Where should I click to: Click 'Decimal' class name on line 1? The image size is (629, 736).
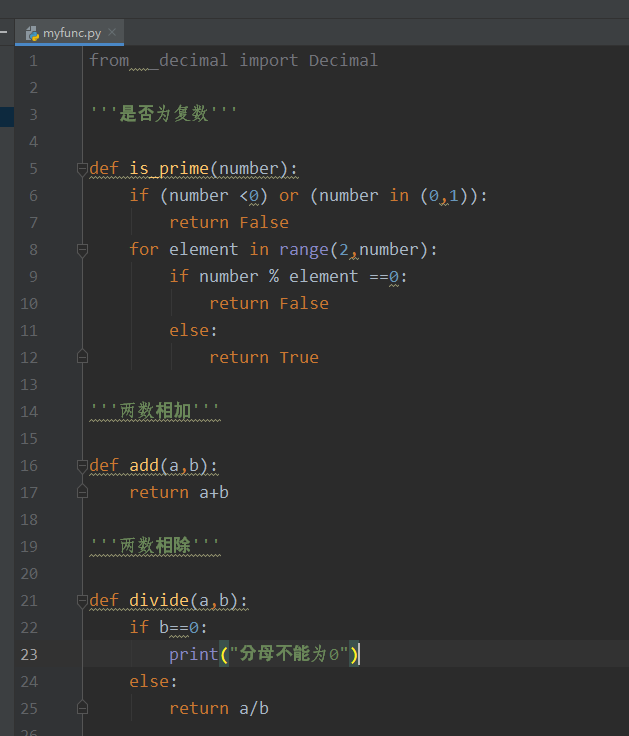pyautogui.click(x=343, y=61)
